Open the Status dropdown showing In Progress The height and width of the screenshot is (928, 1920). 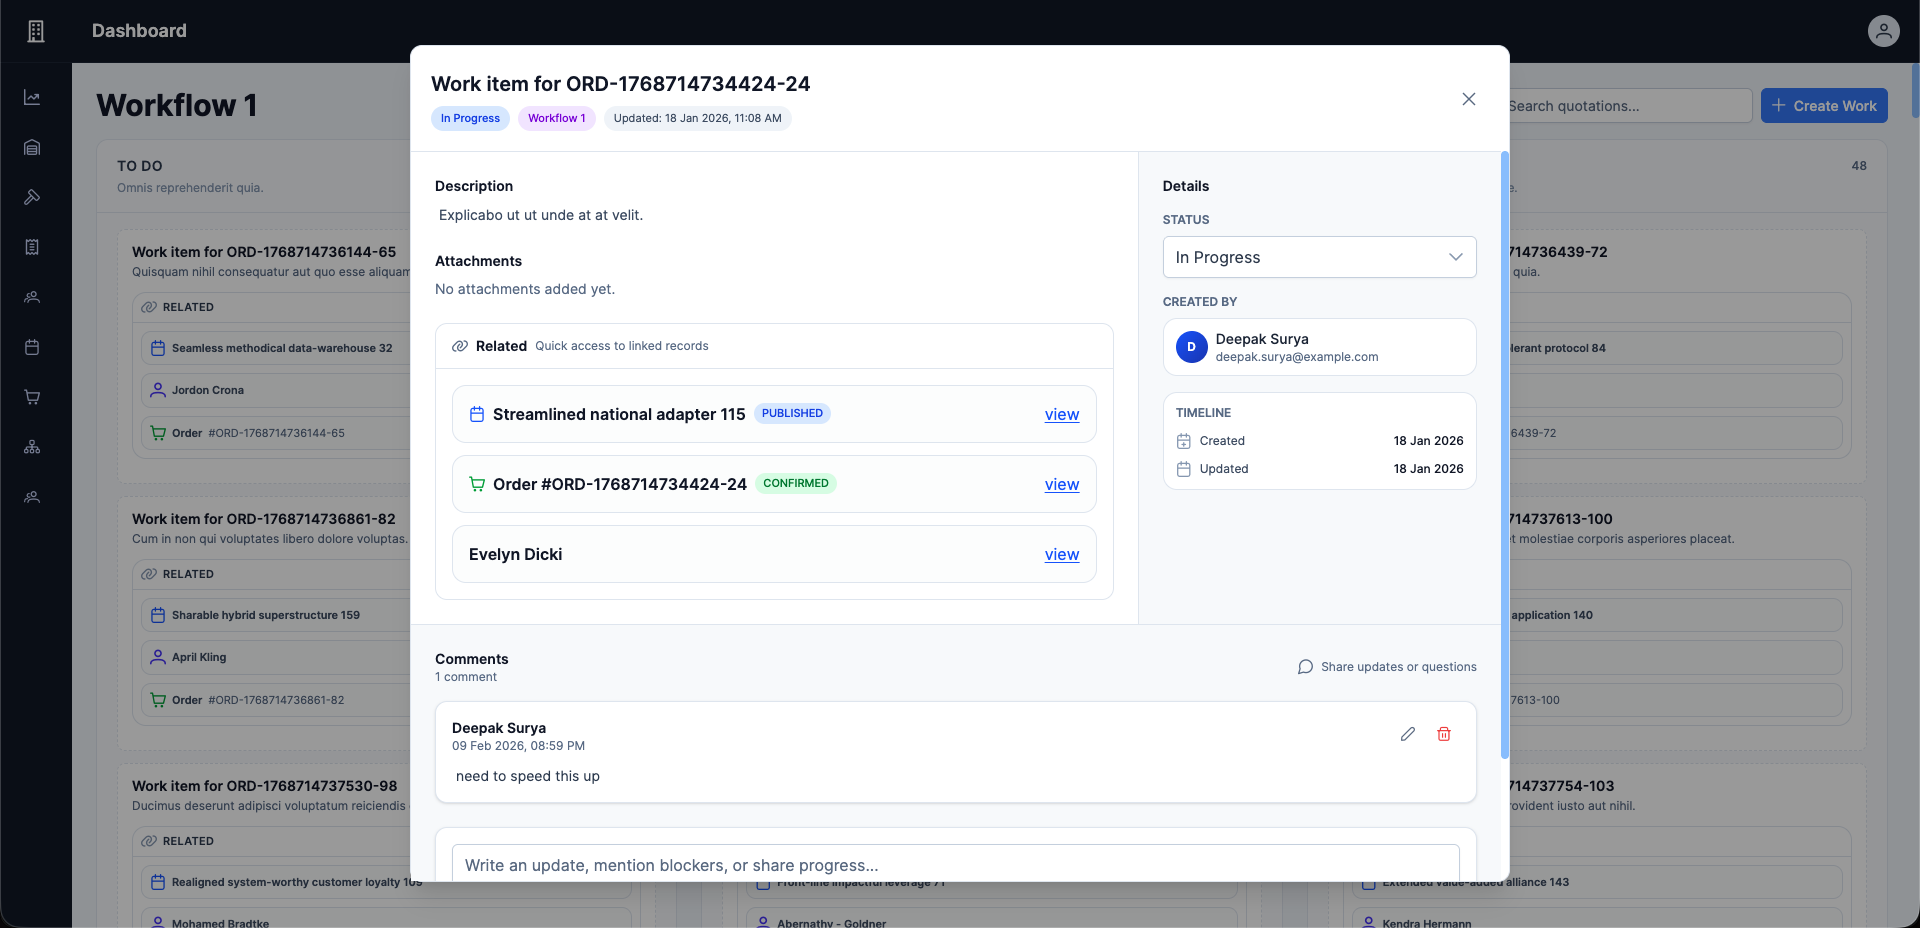1319,257
